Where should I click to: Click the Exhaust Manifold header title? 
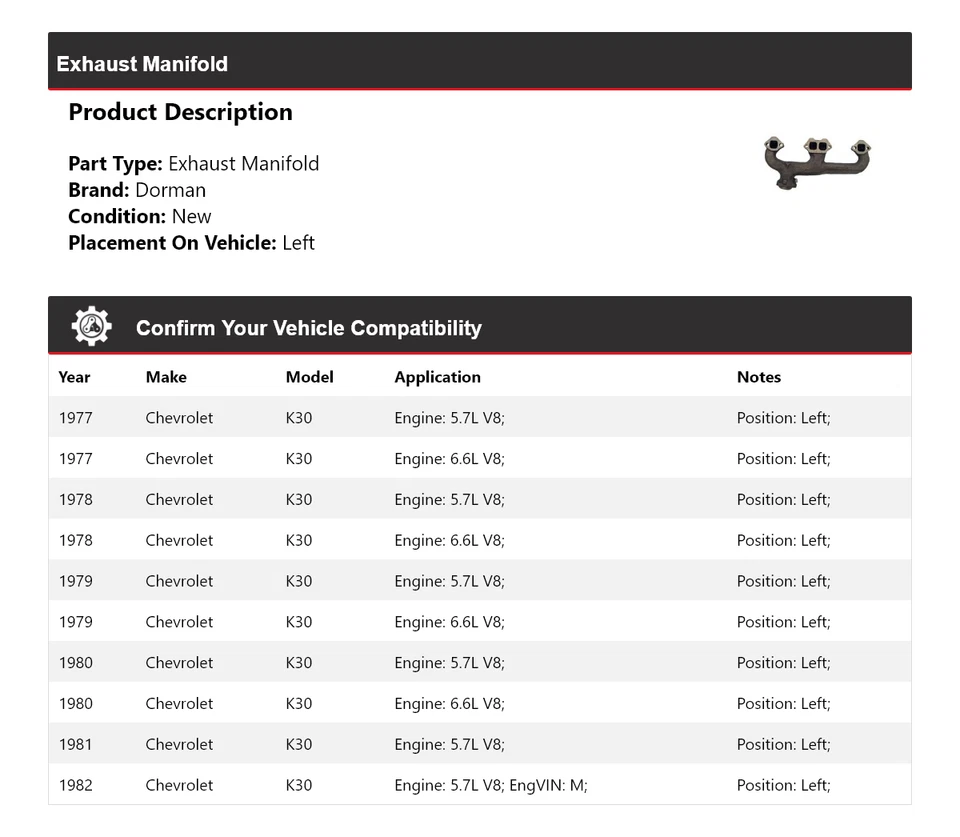click(x=142, y=64)
